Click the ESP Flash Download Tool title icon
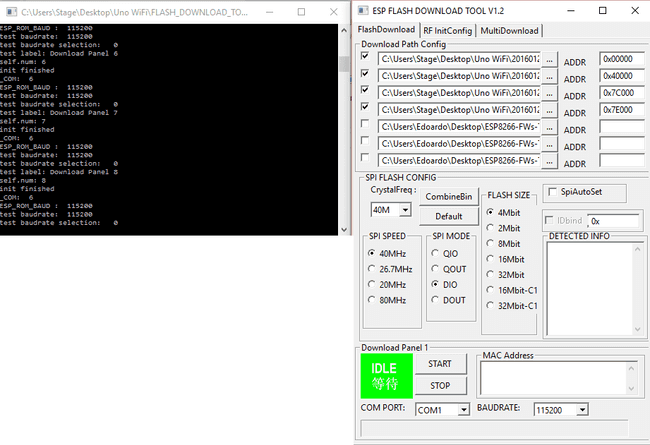Image resolution: width=650 pixels, height=445 pixels. point(364,10)
